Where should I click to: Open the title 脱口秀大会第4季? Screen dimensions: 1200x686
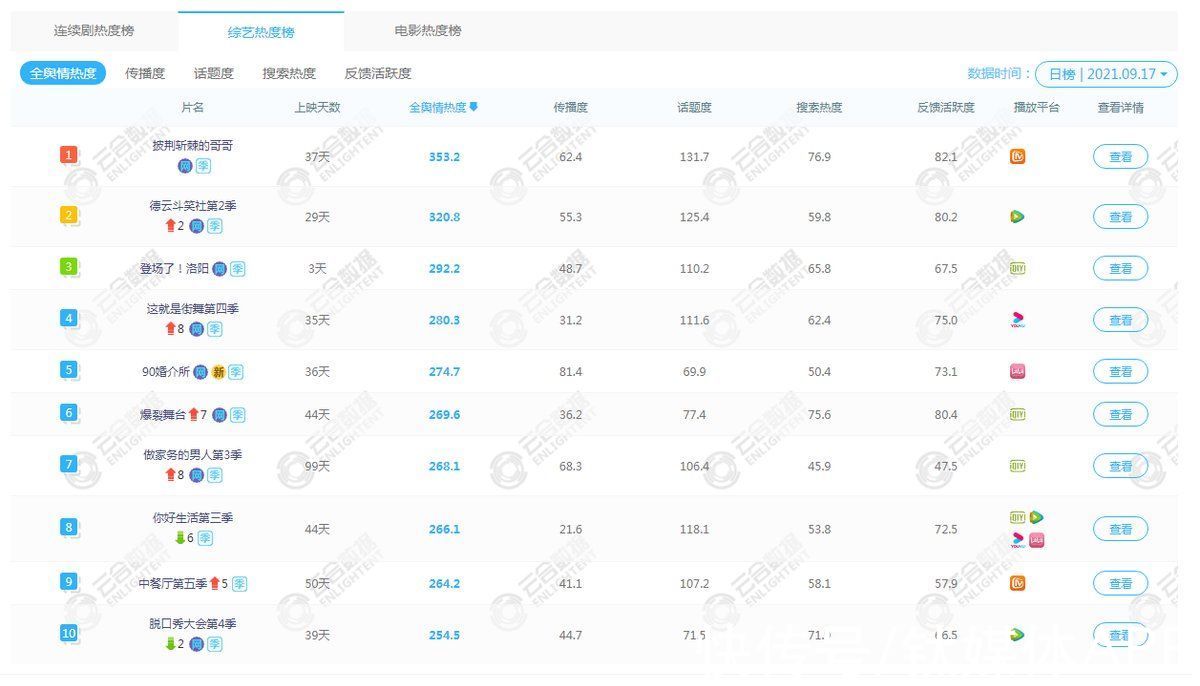tap(192, 624)
